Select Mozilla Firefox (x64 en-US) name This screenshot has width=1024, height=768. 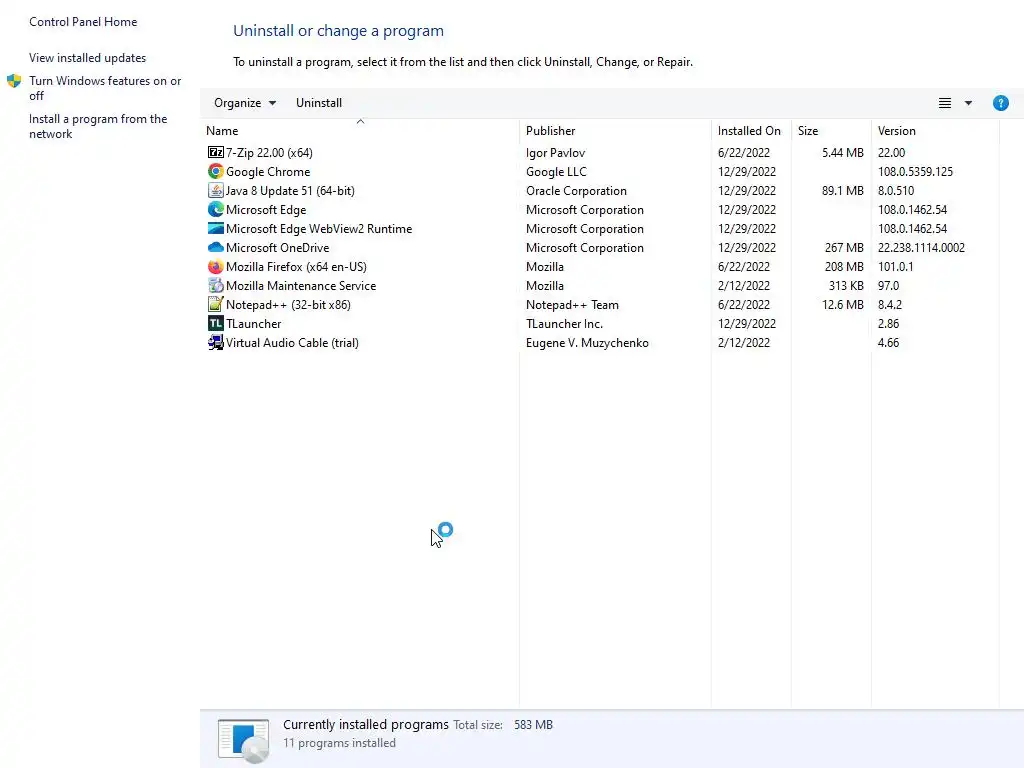[296, 266]
